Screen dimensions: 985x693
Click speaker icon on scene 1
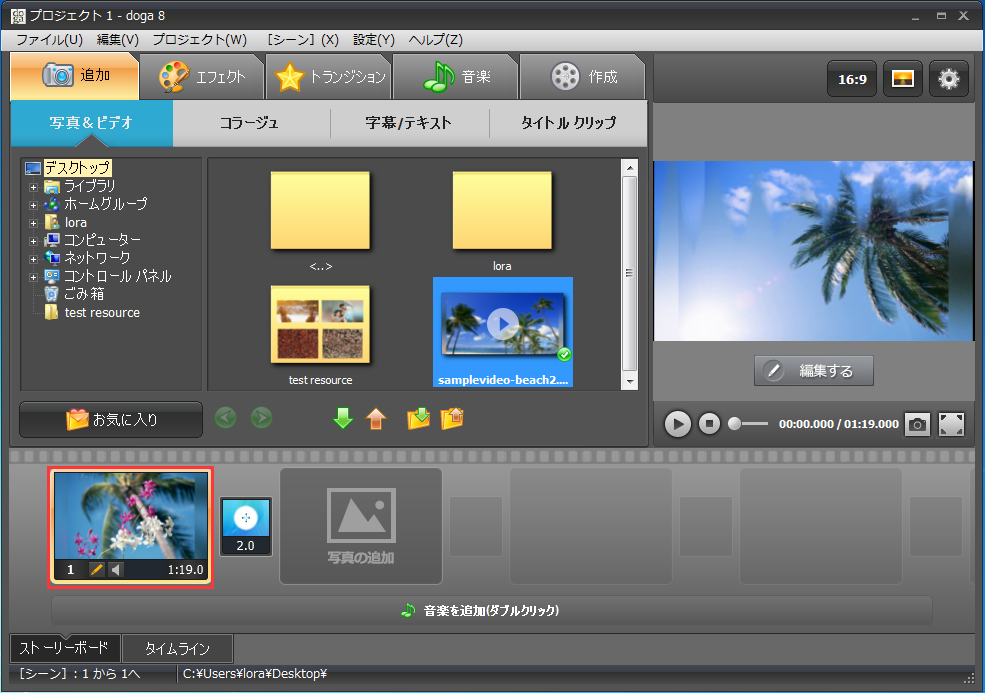(x=116, y=570)
